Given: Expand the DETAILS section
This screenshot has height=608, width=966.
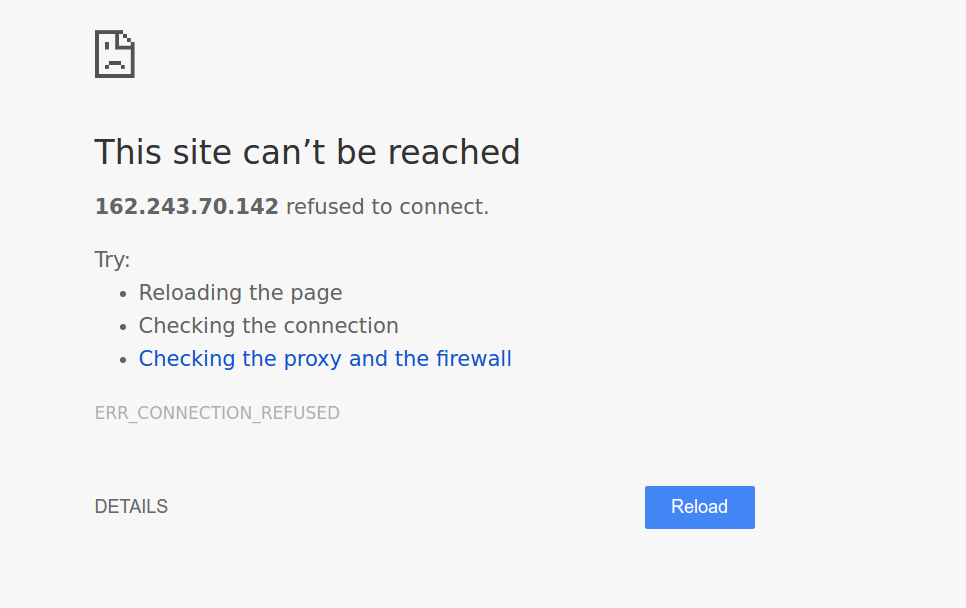Looking at the screenshot, I should point(131,506).
